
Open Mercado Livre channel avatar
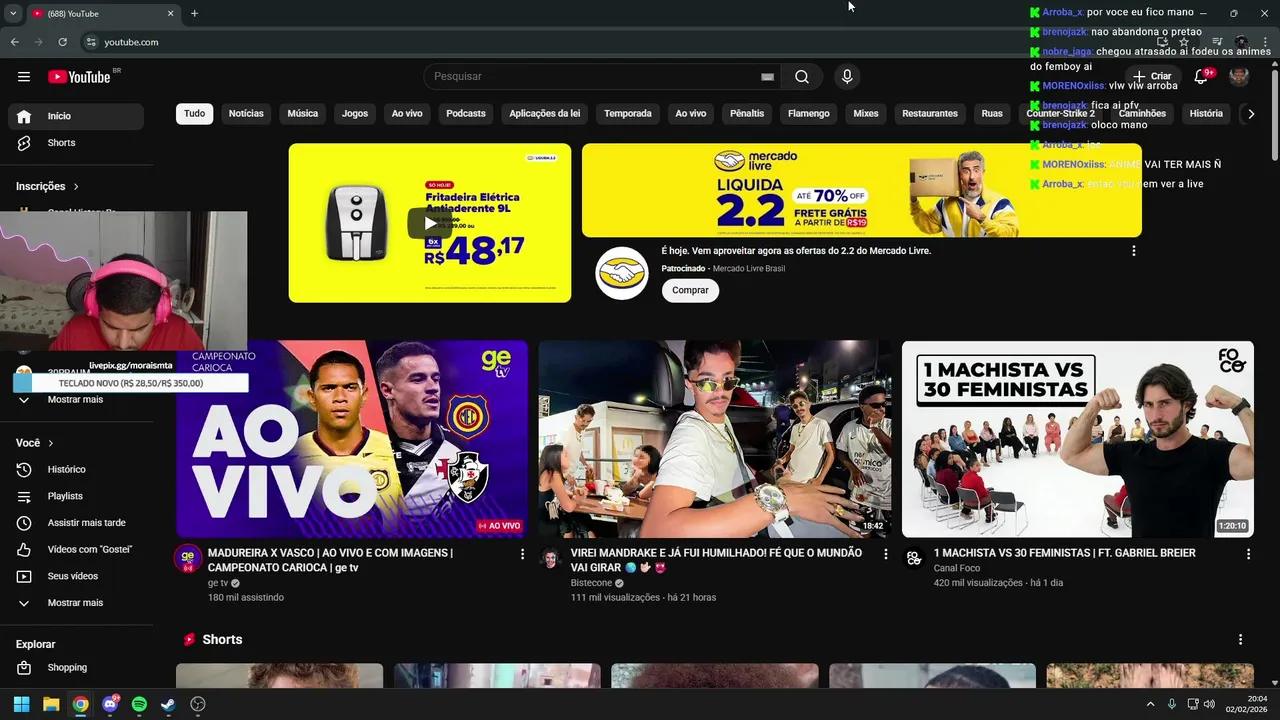622,273
